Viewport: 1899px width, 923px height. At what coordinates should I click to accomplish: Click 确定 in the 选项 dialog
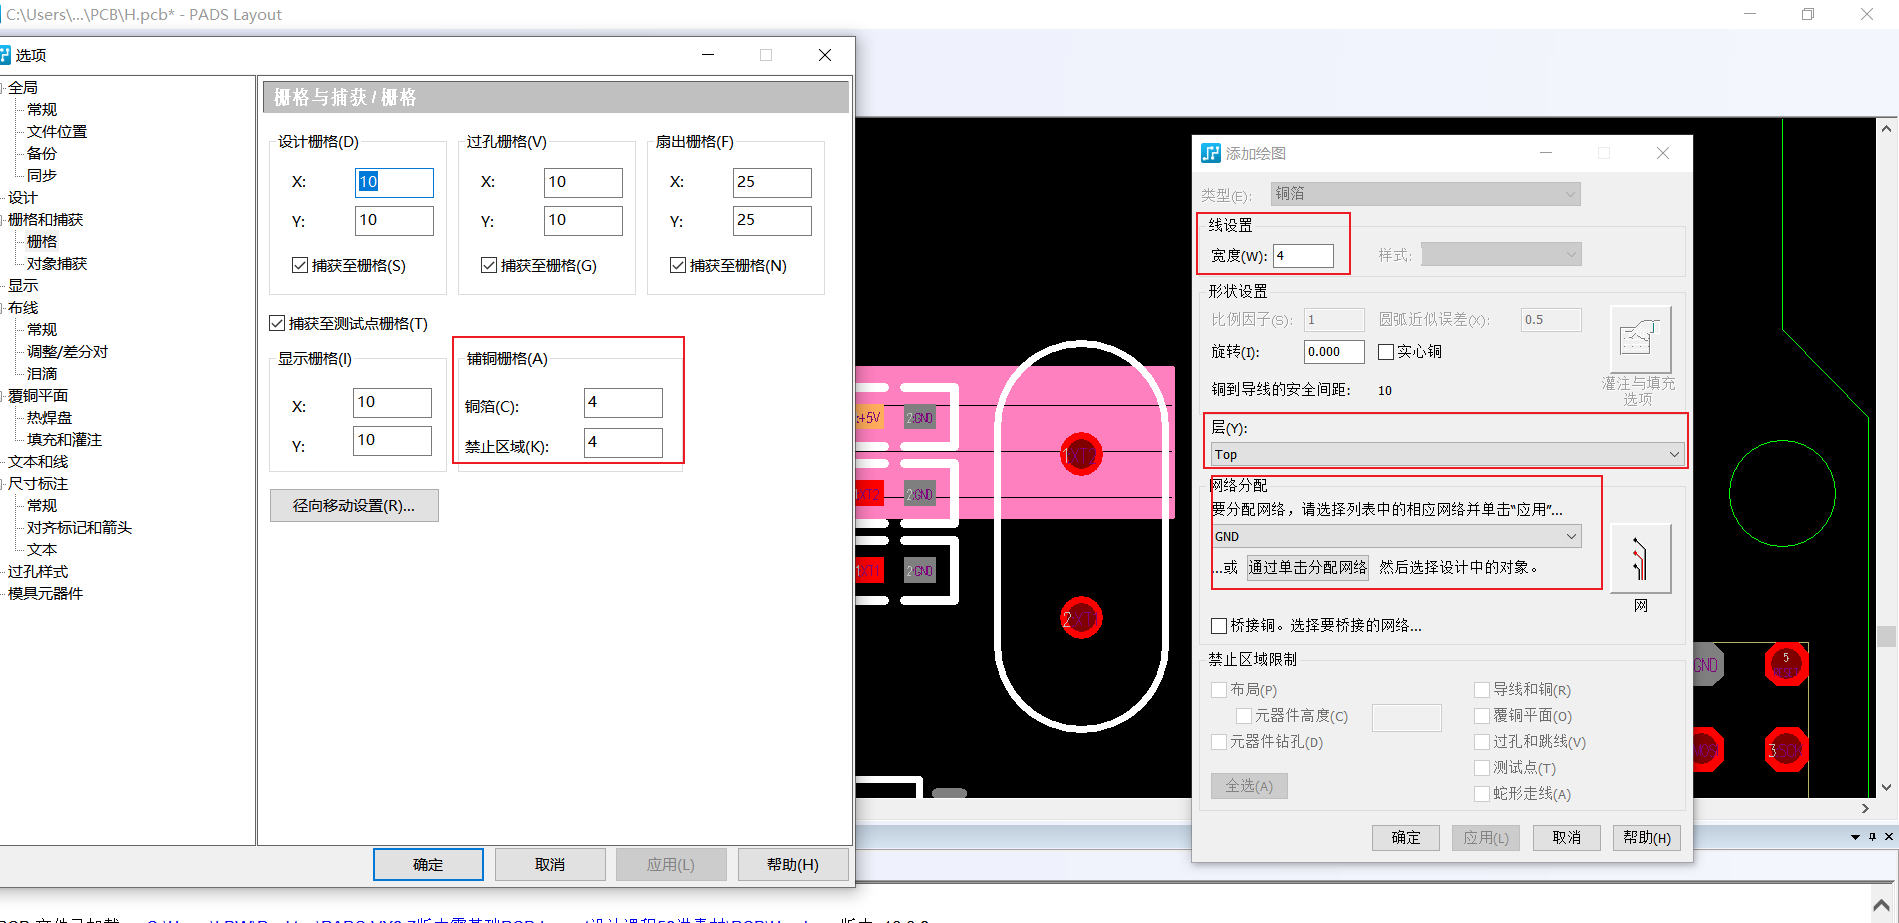click(427, 863)
